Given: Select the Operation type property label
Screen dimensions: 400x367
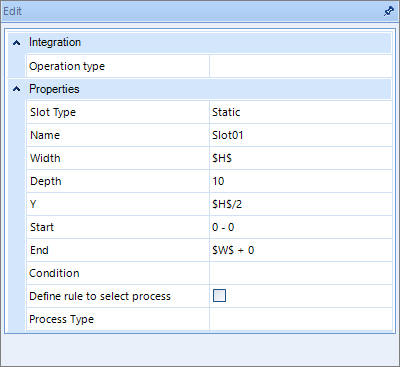Looking at the screenshot, I should pos(67,66).
